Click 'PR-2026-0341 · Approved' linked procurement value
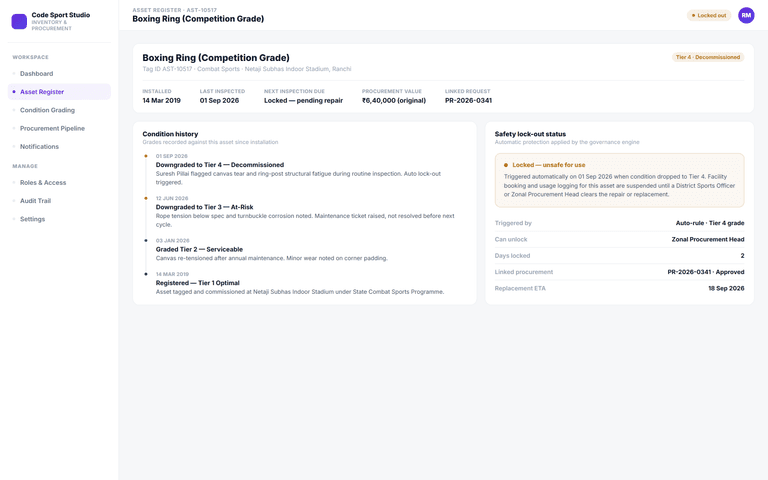Viewport: 768px width, 480px height. pos(706,272)
